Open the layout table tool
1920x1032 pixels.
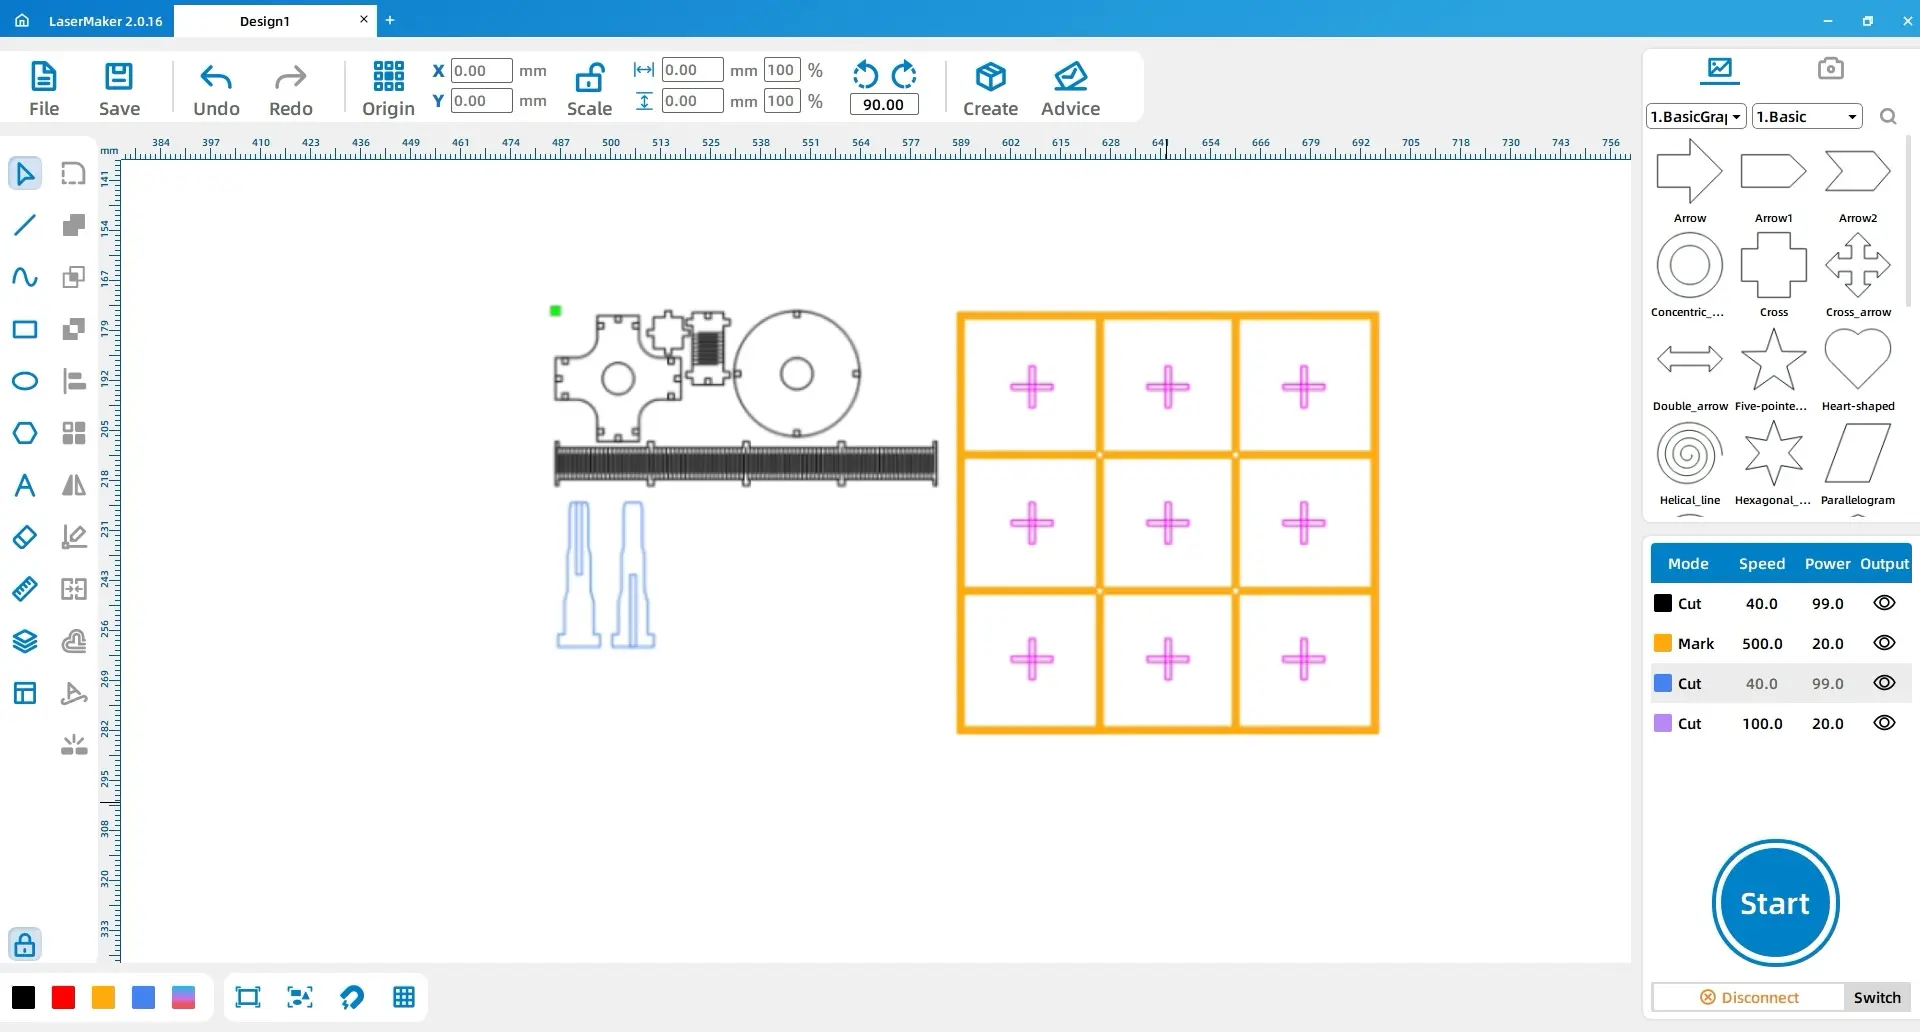(x=25, y=693)
